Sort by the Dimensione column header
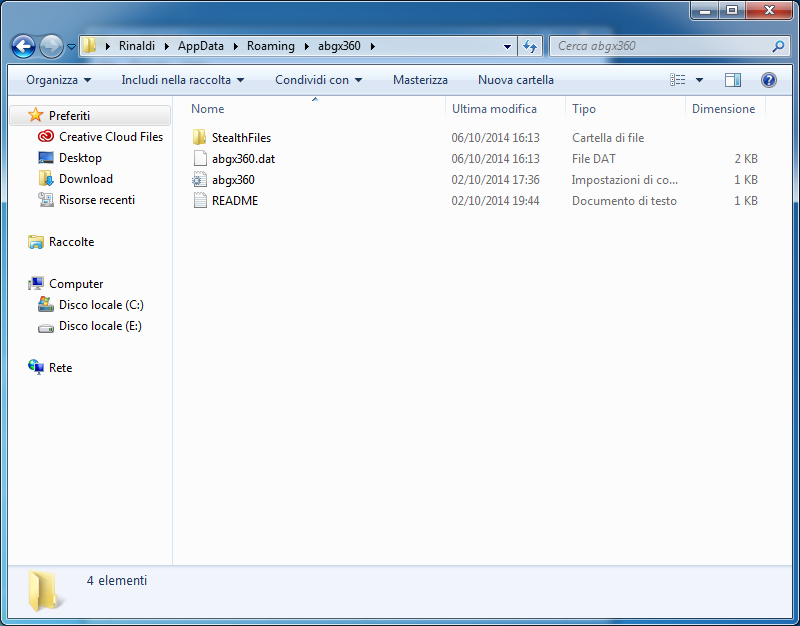800x626 pixels. point(725,109)
